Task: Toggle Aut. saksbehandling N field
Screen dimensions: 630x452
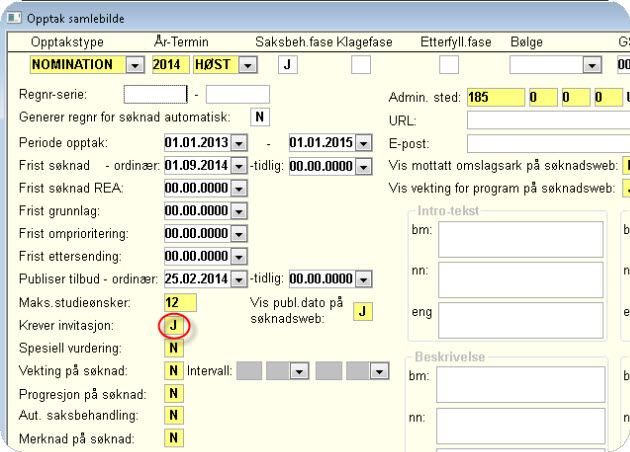Action: click(x=174, y=415)
